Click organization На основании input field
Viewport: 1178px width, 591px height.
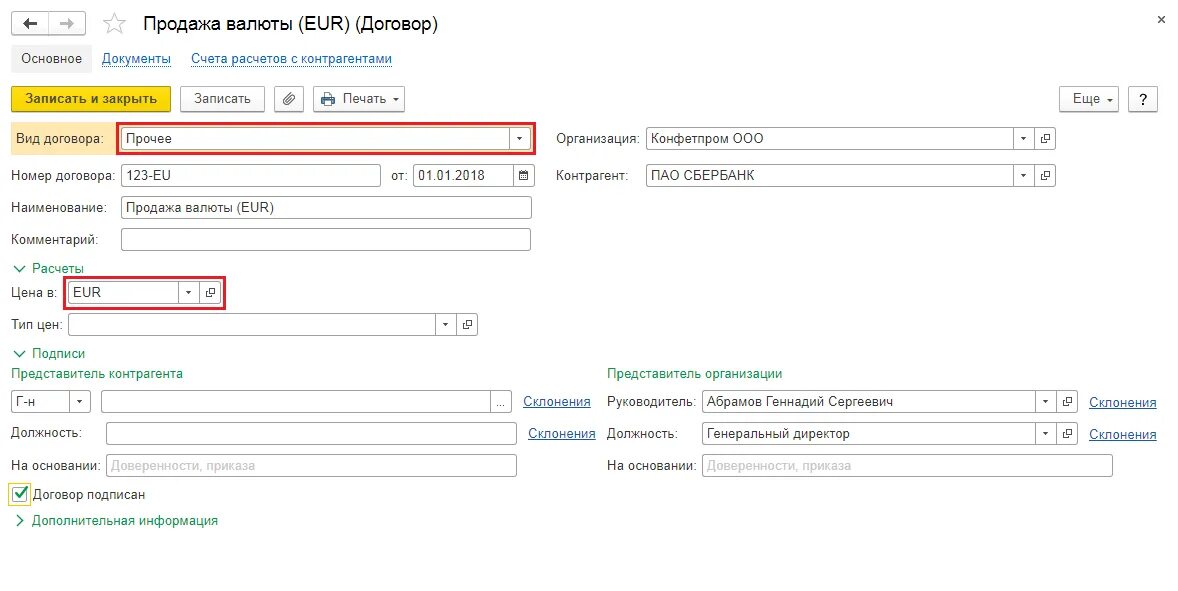[x=908, y=466]
